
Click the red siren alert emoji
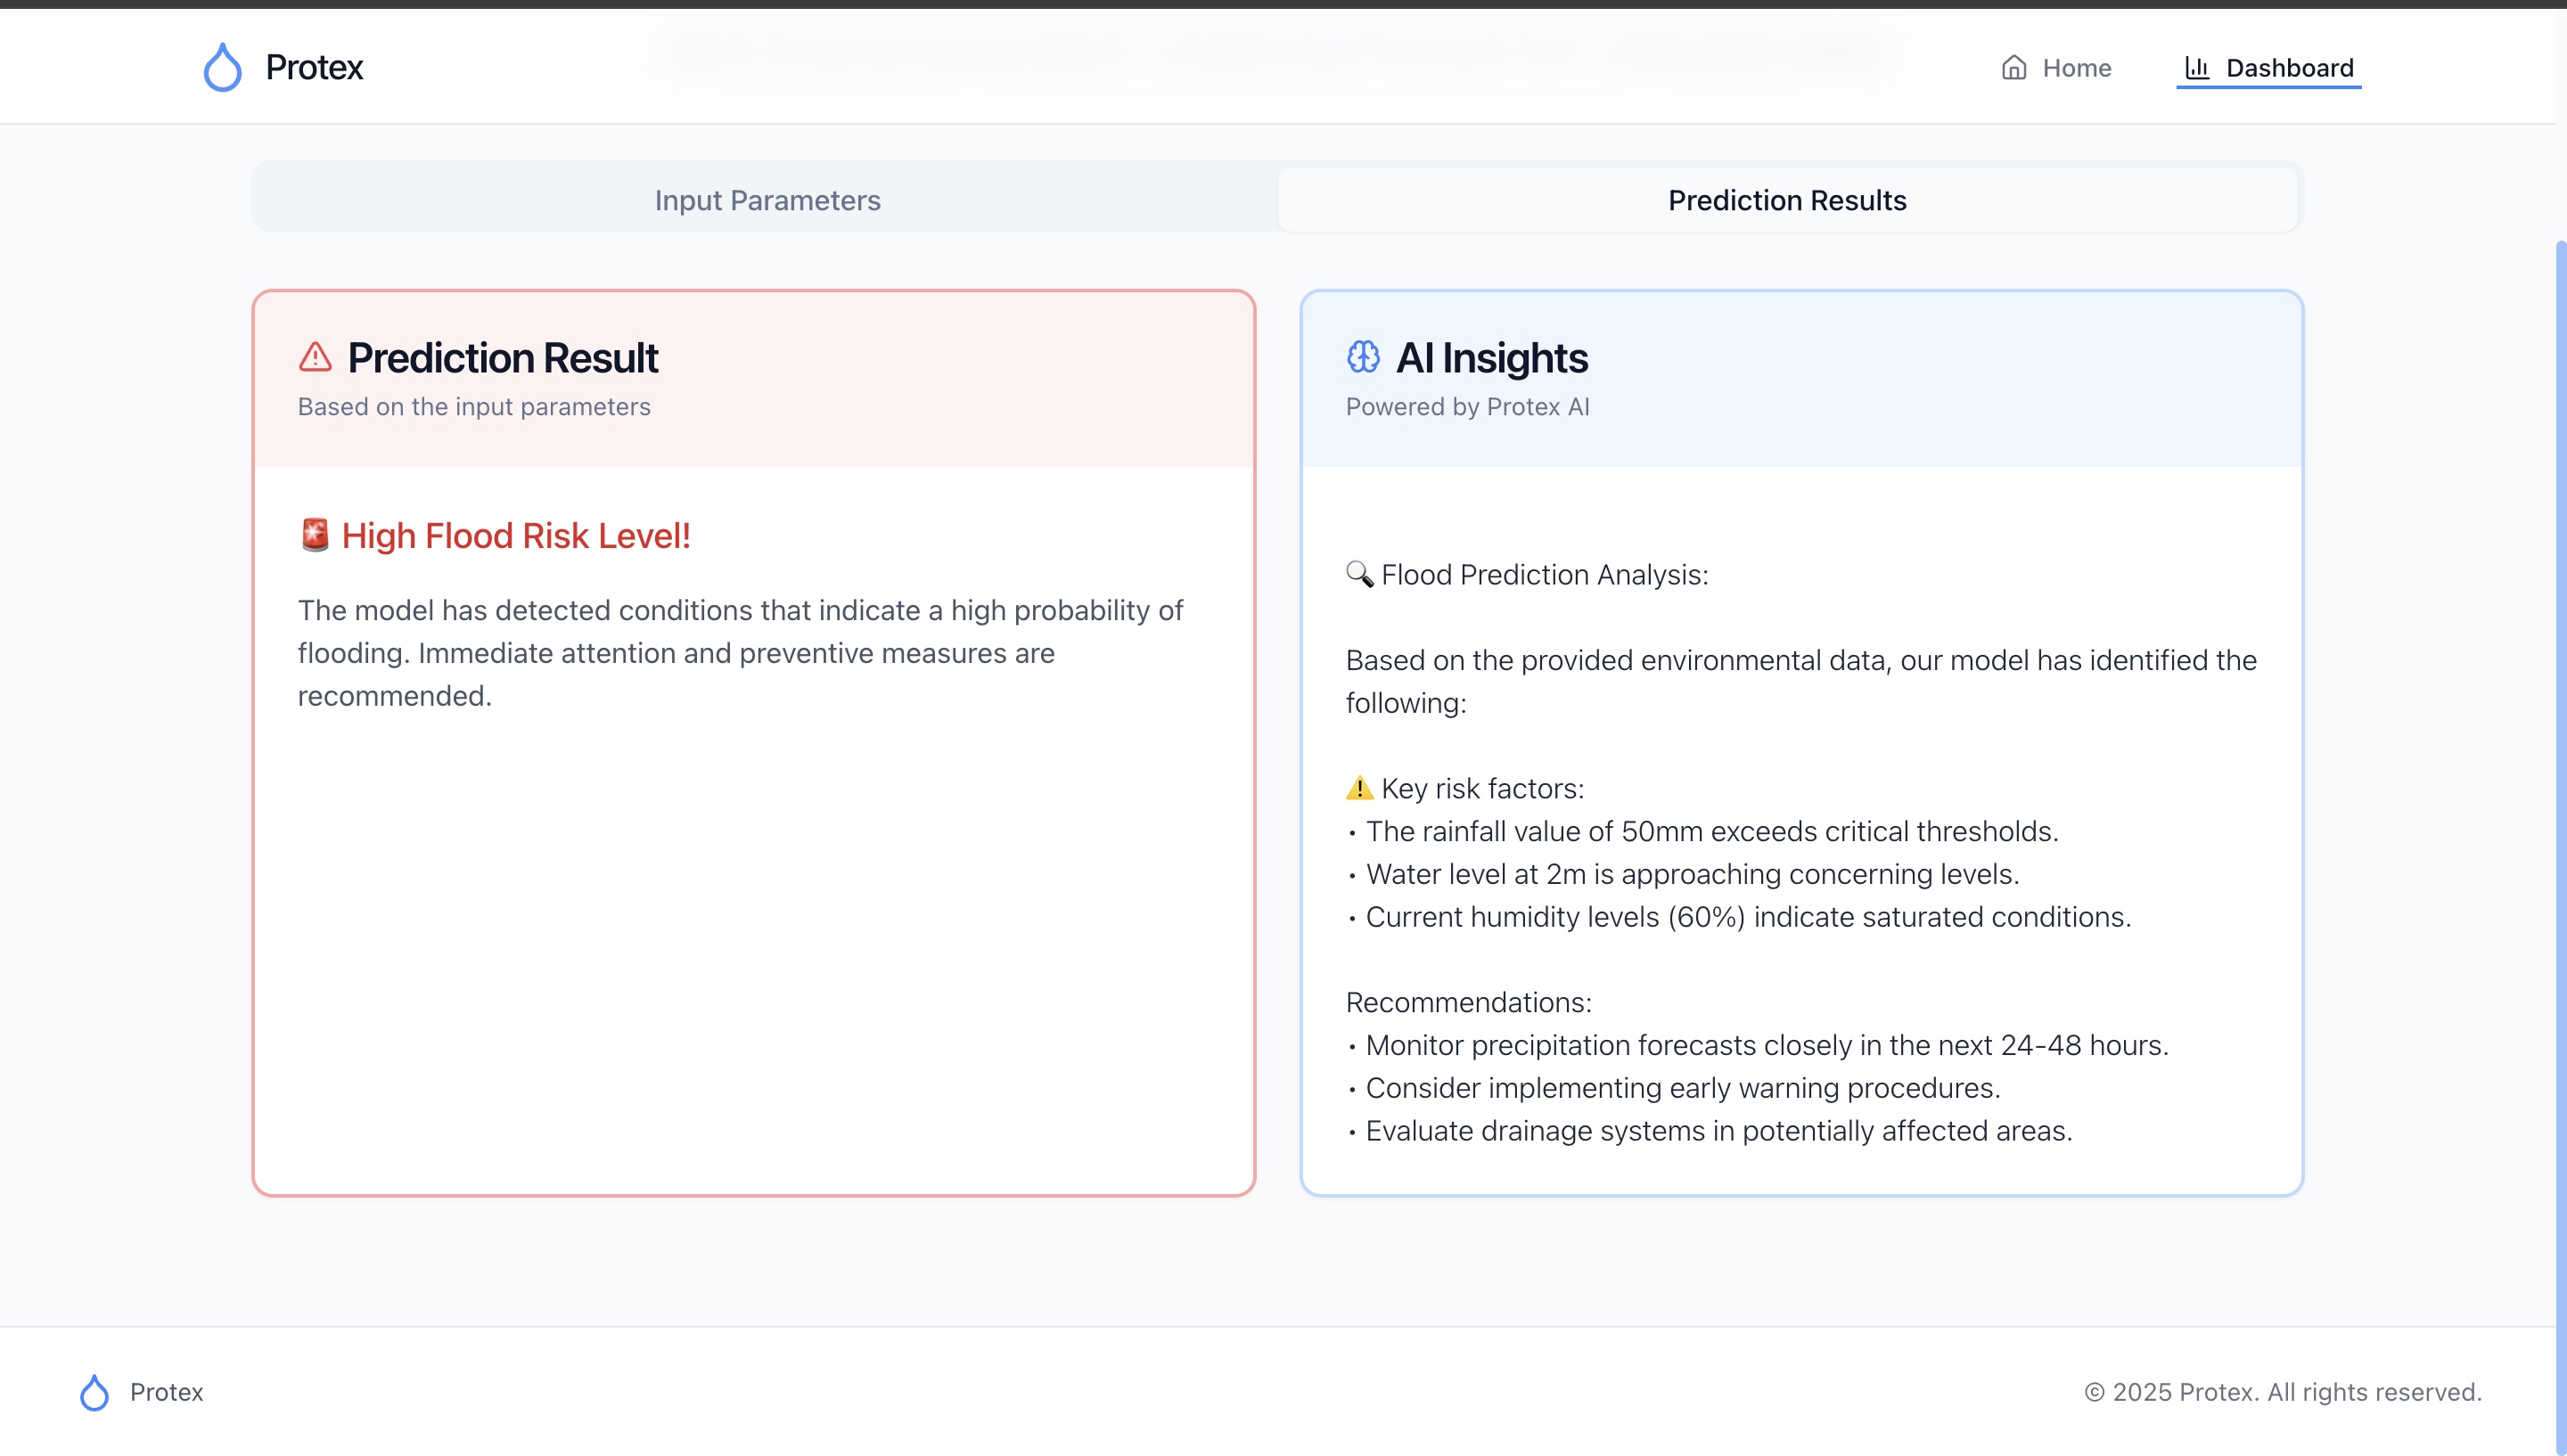[x=315, y=535]
